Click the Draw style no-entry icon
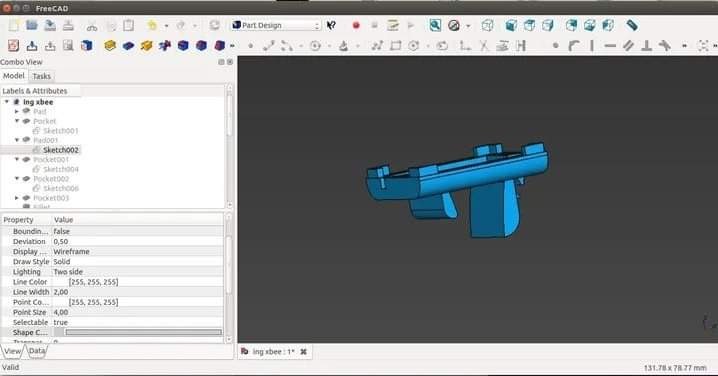718x376 pixels. coord(454,25)
